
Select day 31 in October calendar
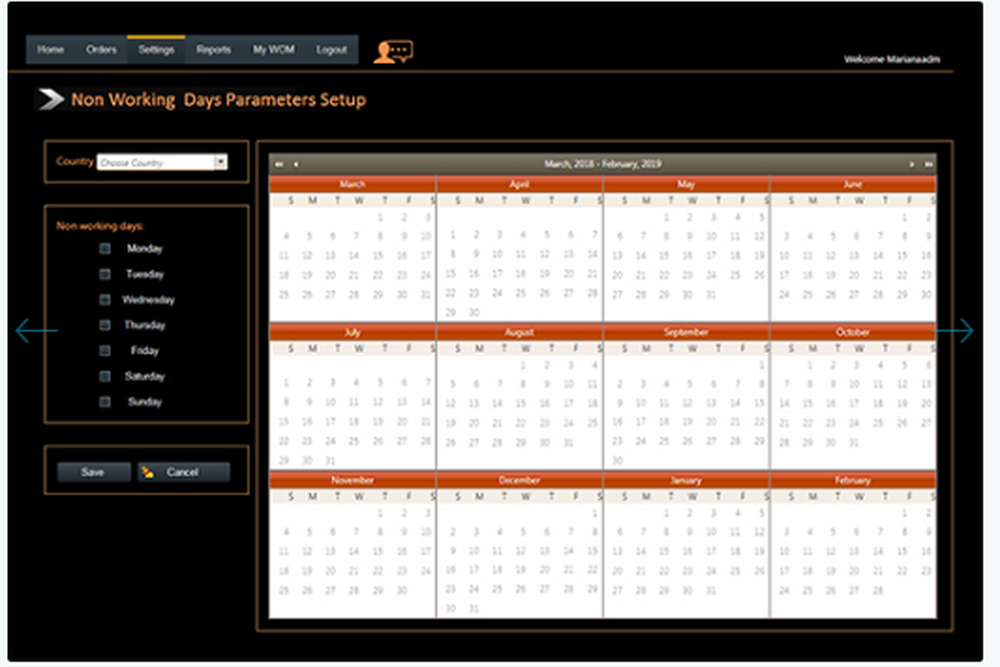855,443
